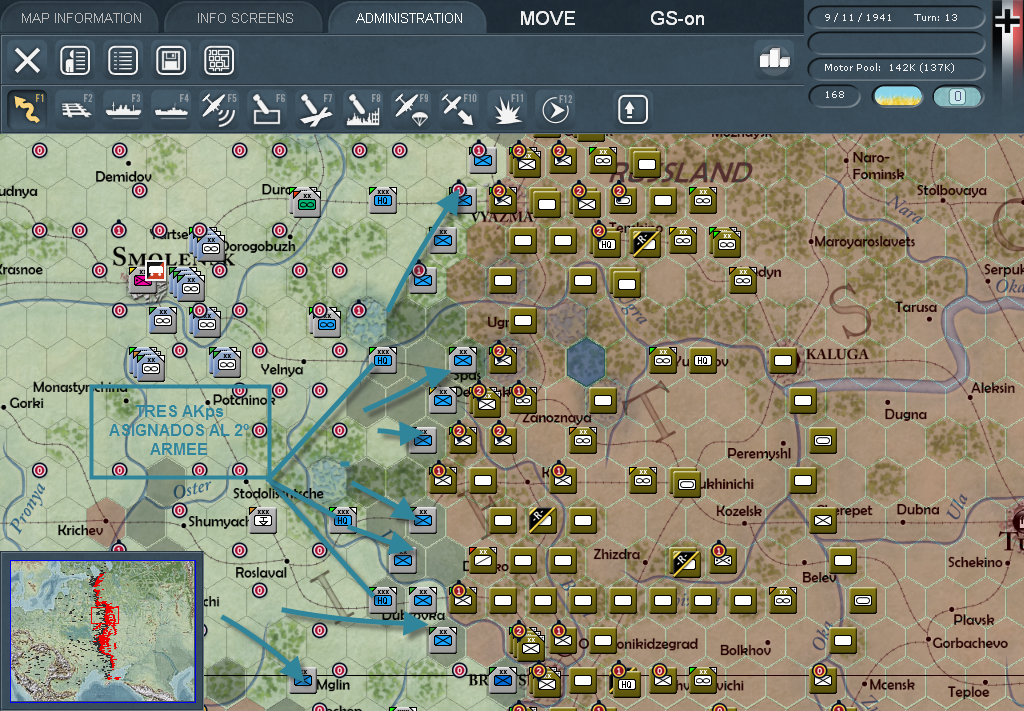
Task: Click the Roslavl town label
Action: [261, 573]
